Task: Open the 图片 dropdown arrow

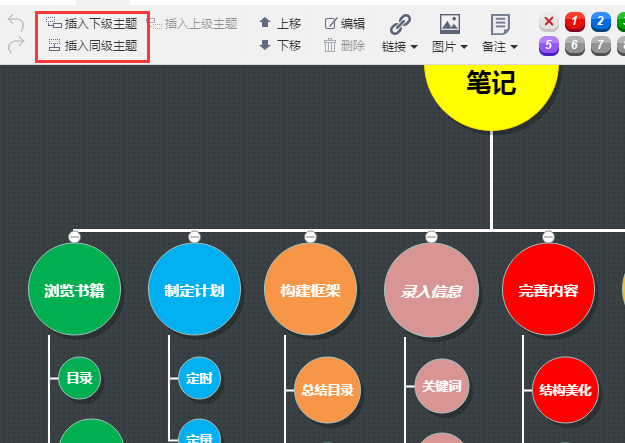Action: pos(464,47)
